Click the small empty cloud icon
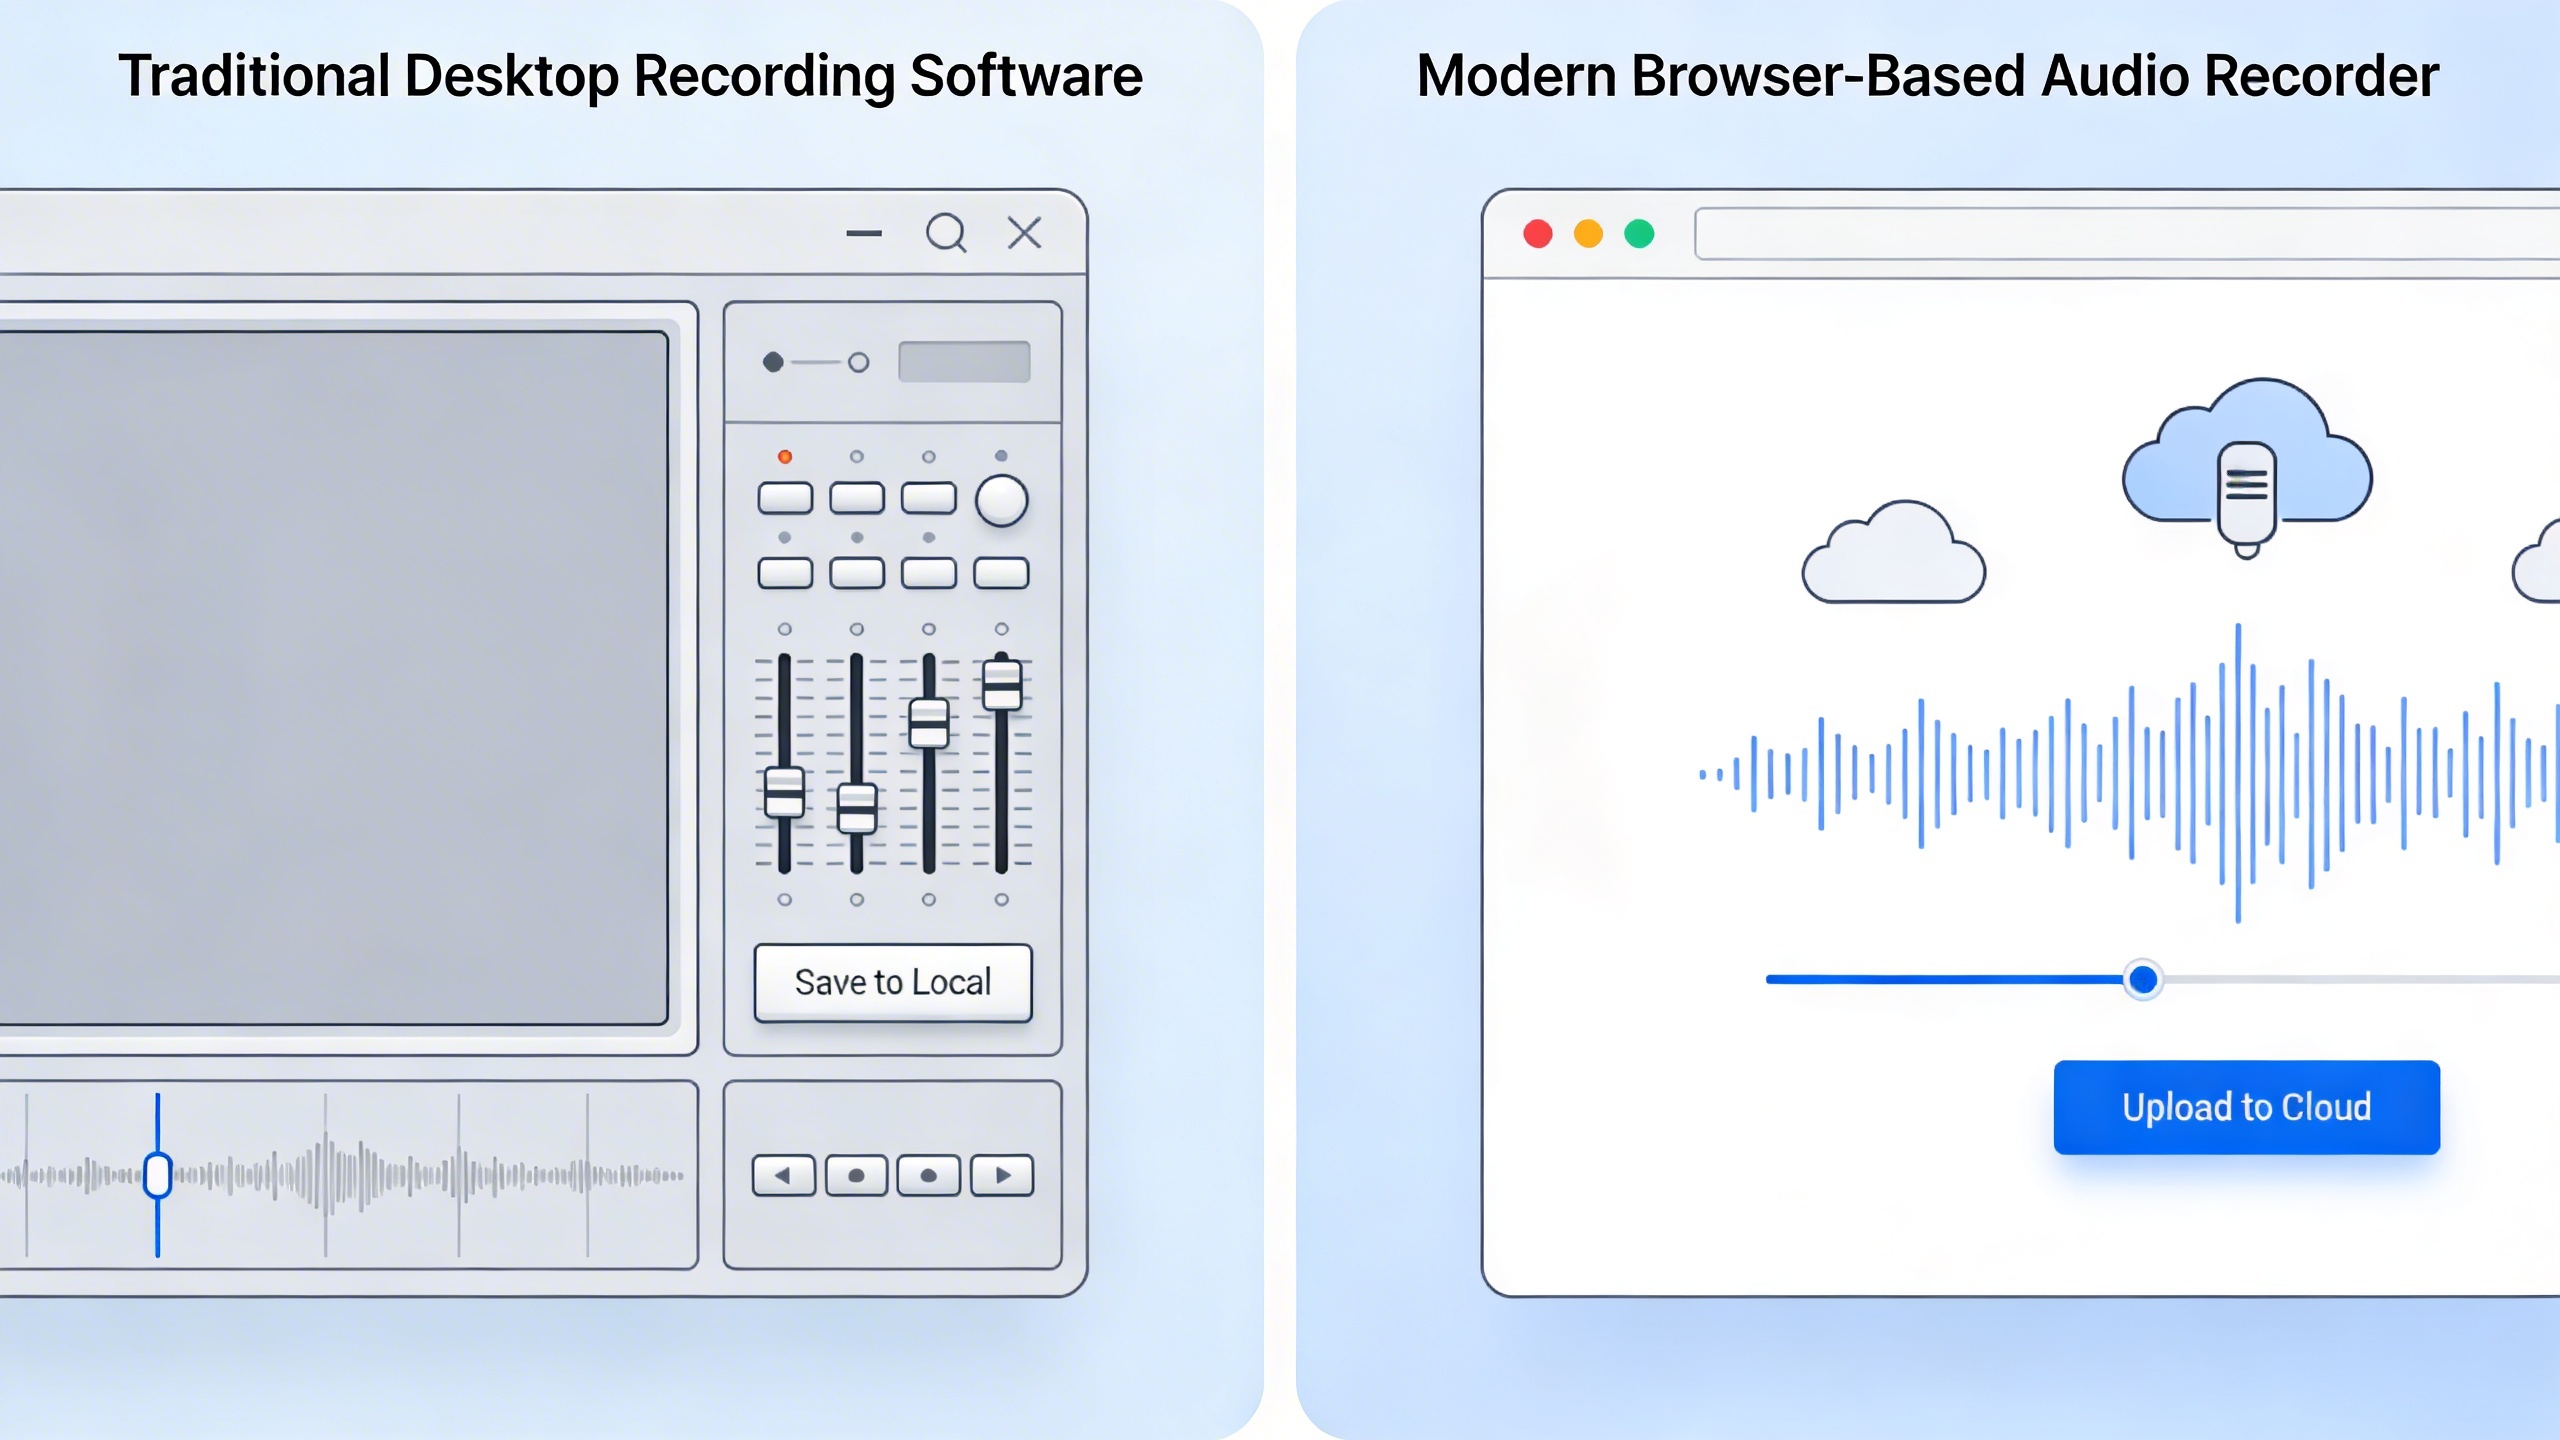 1893,555
